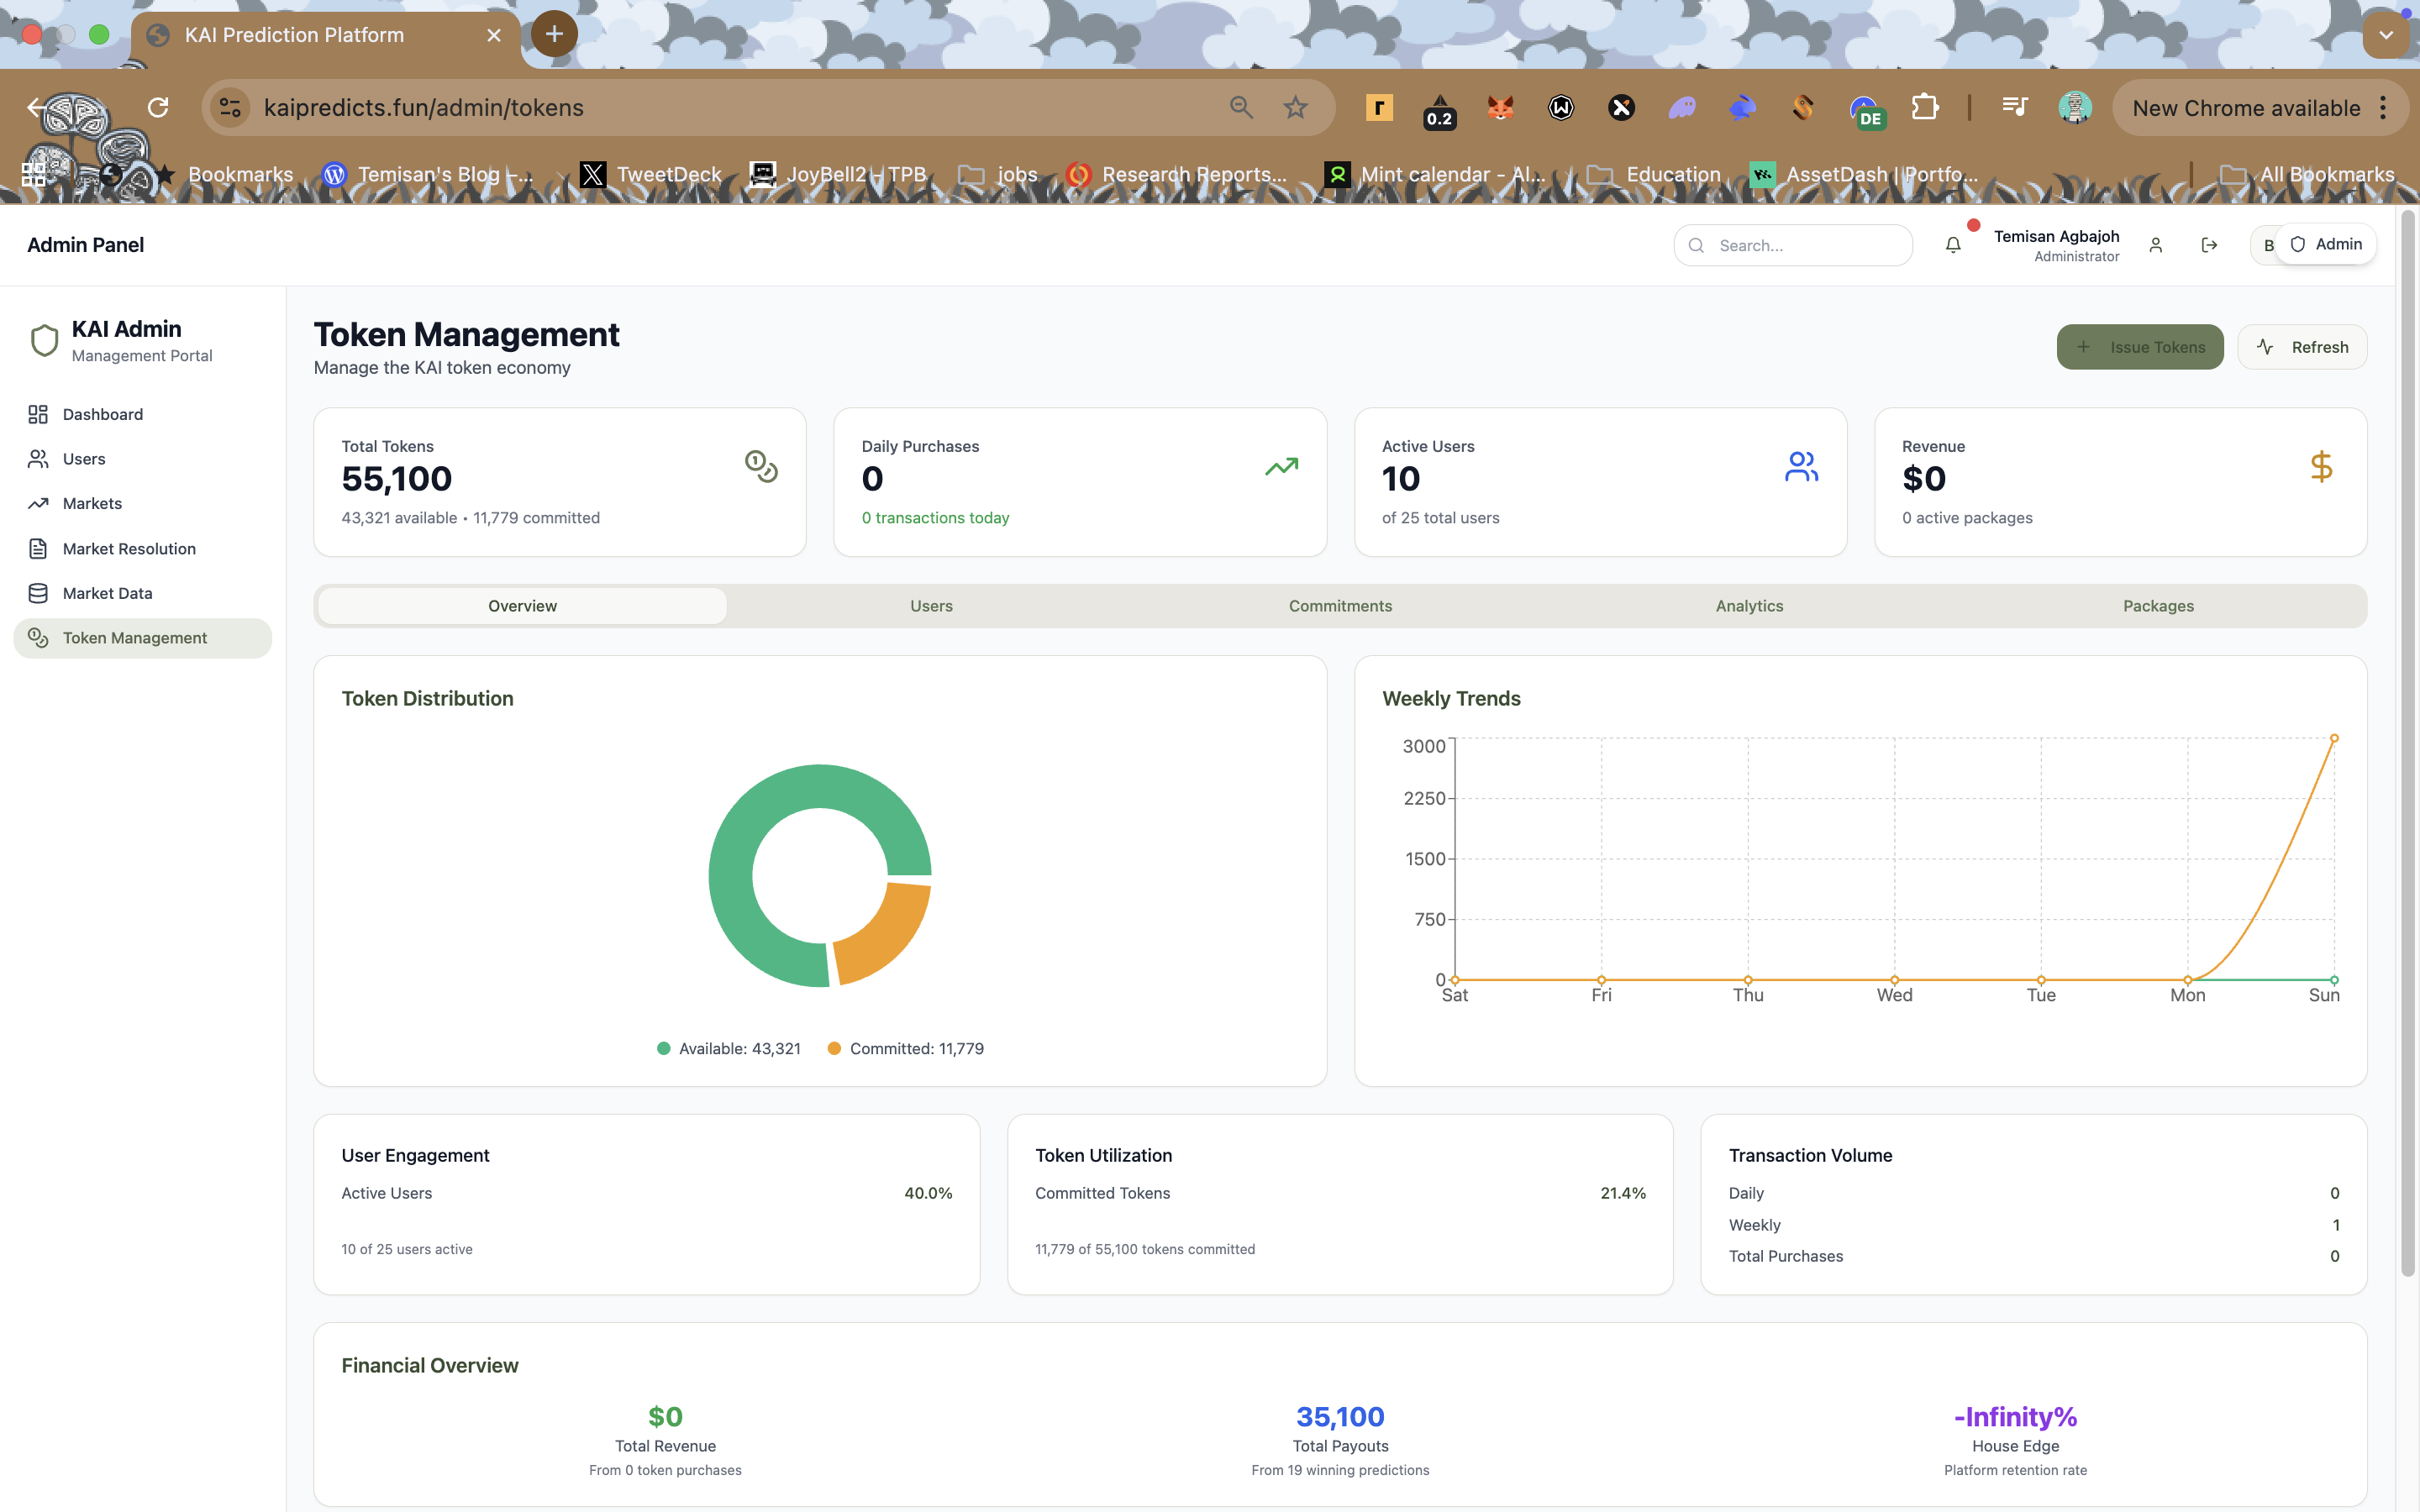Open Market Data in sidebar
This screenshot has width=2420, height=1512.
tap(107, 593)
